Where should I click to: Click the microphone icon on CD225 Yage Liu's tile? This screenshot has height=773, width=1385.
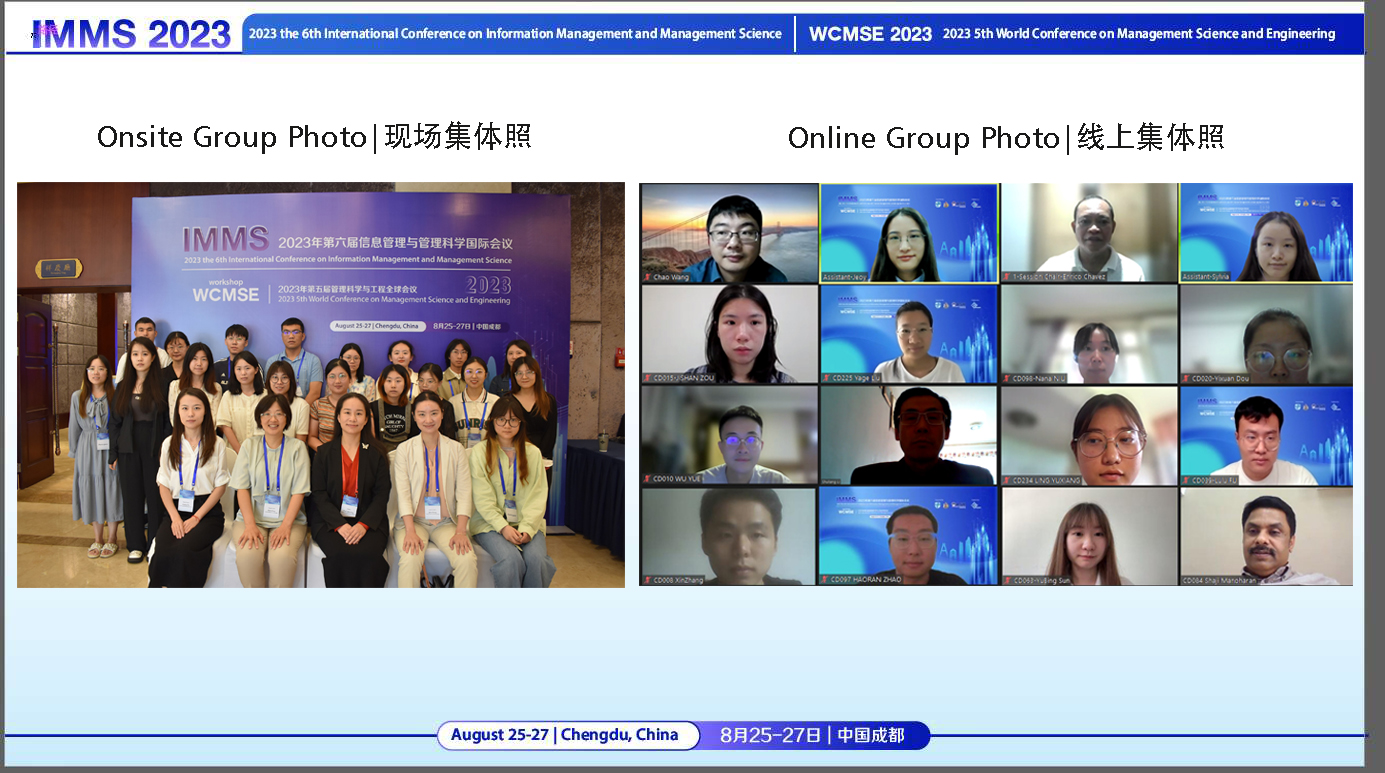coord(827,378)
